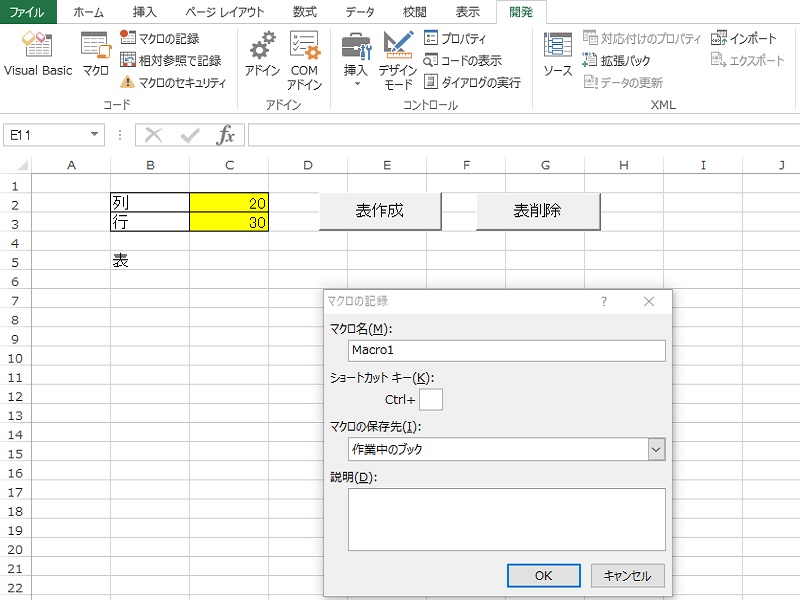This screenshot has width=800, height=600.
Task: Click the マクロ名 text field
Action: 506,350
